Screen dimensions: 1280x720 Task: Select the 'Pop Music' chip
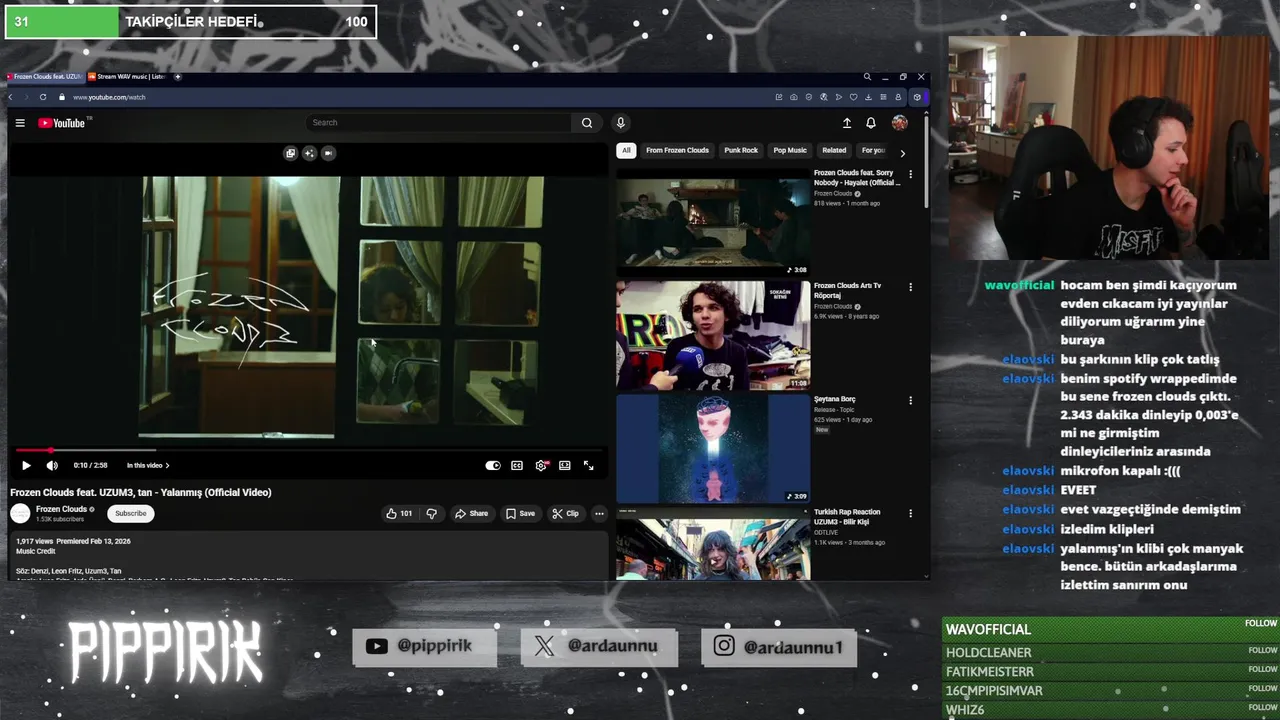[790, 150]
